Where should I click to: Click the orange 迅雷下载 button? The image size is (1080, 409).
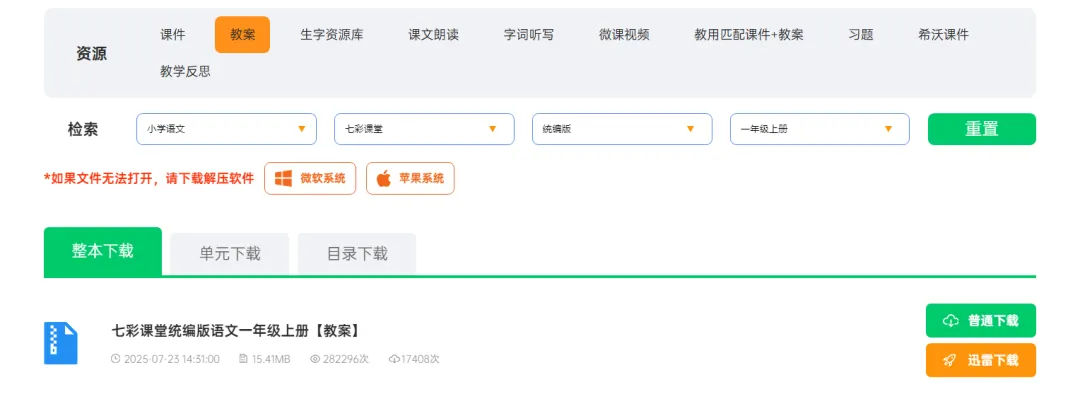tap(981, 361)
